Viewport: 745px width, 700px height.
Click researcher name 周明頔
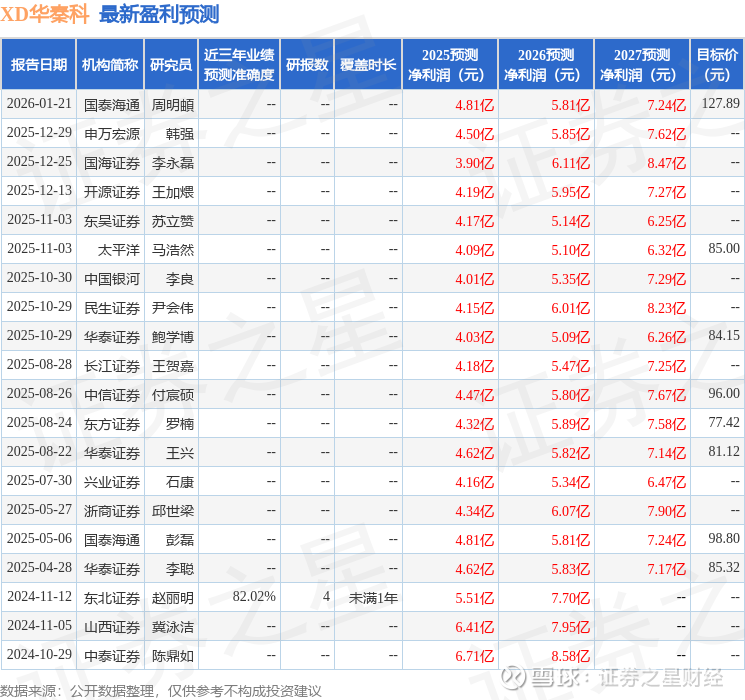click(173, 105)
